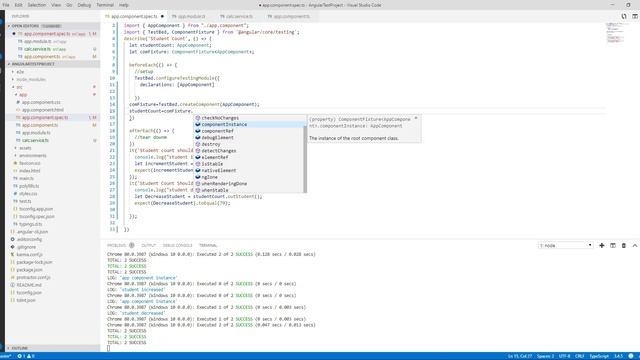Open the Output panel tab

pos(149,245)
